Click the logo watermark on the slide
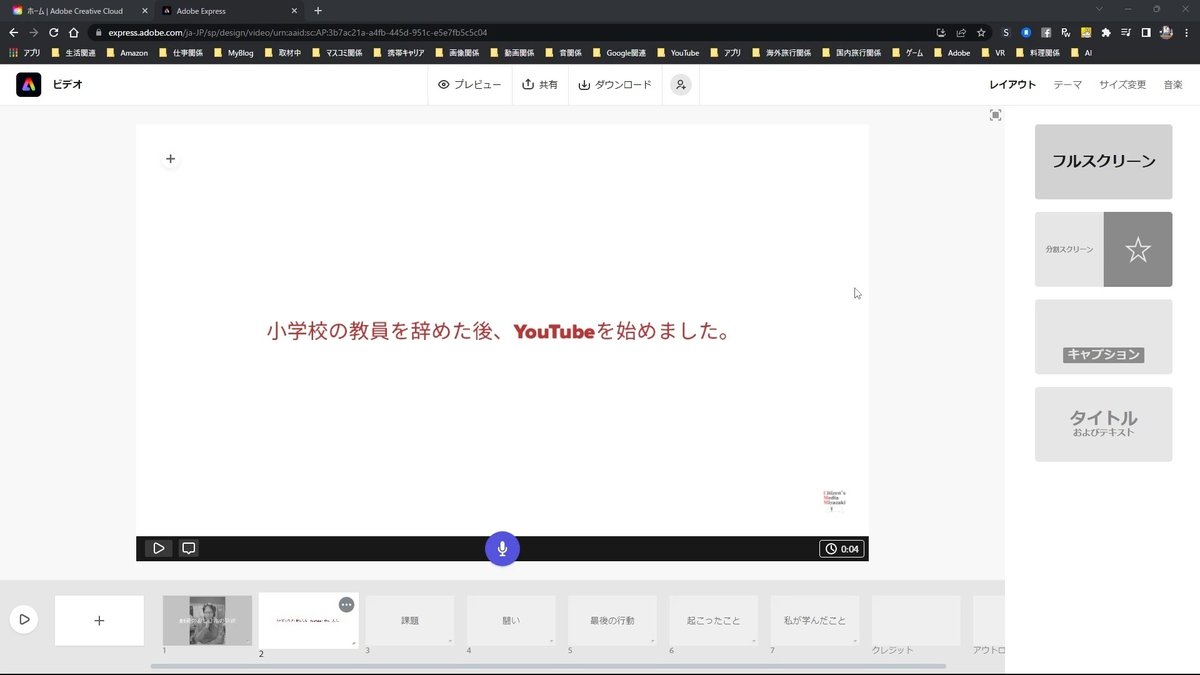This screenshot has height=675, width=1200. coord(834,501)
